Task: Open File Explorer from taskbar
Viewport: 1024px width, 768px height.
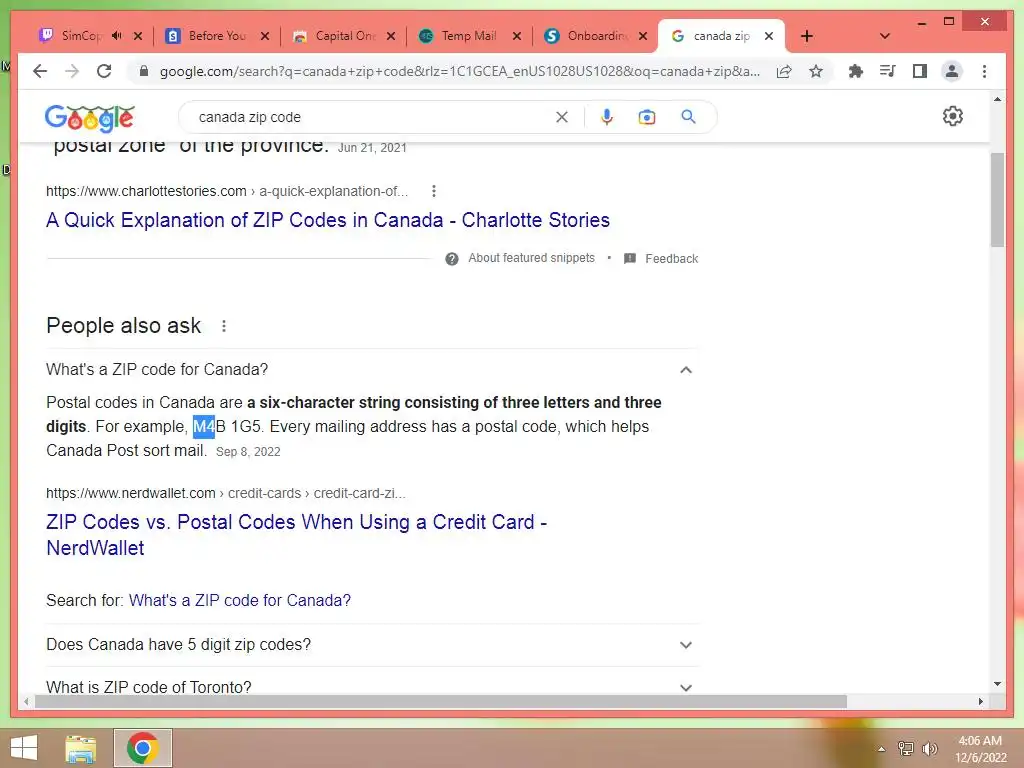Action: pyautogui.click(x=81, y=748)
